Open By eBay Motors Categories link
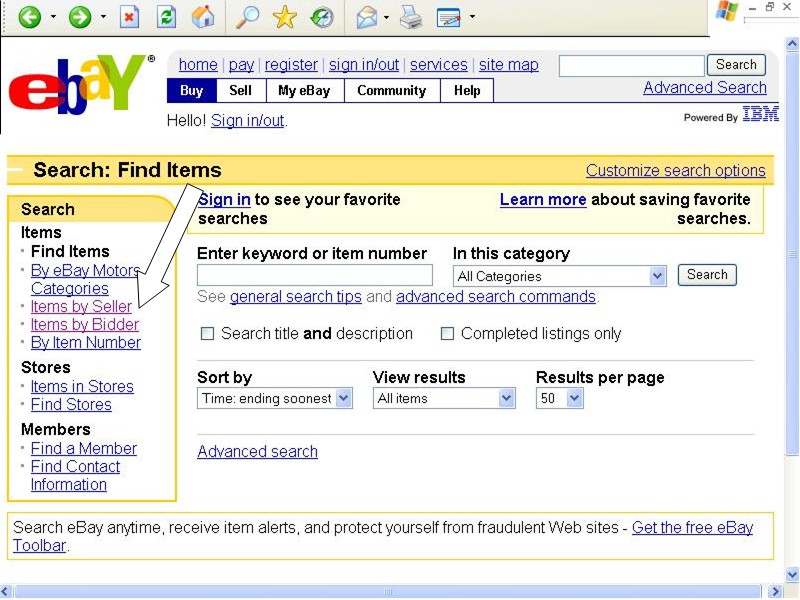Image resolution: width=800 pixels, height=600 pixels. point(84,280)
